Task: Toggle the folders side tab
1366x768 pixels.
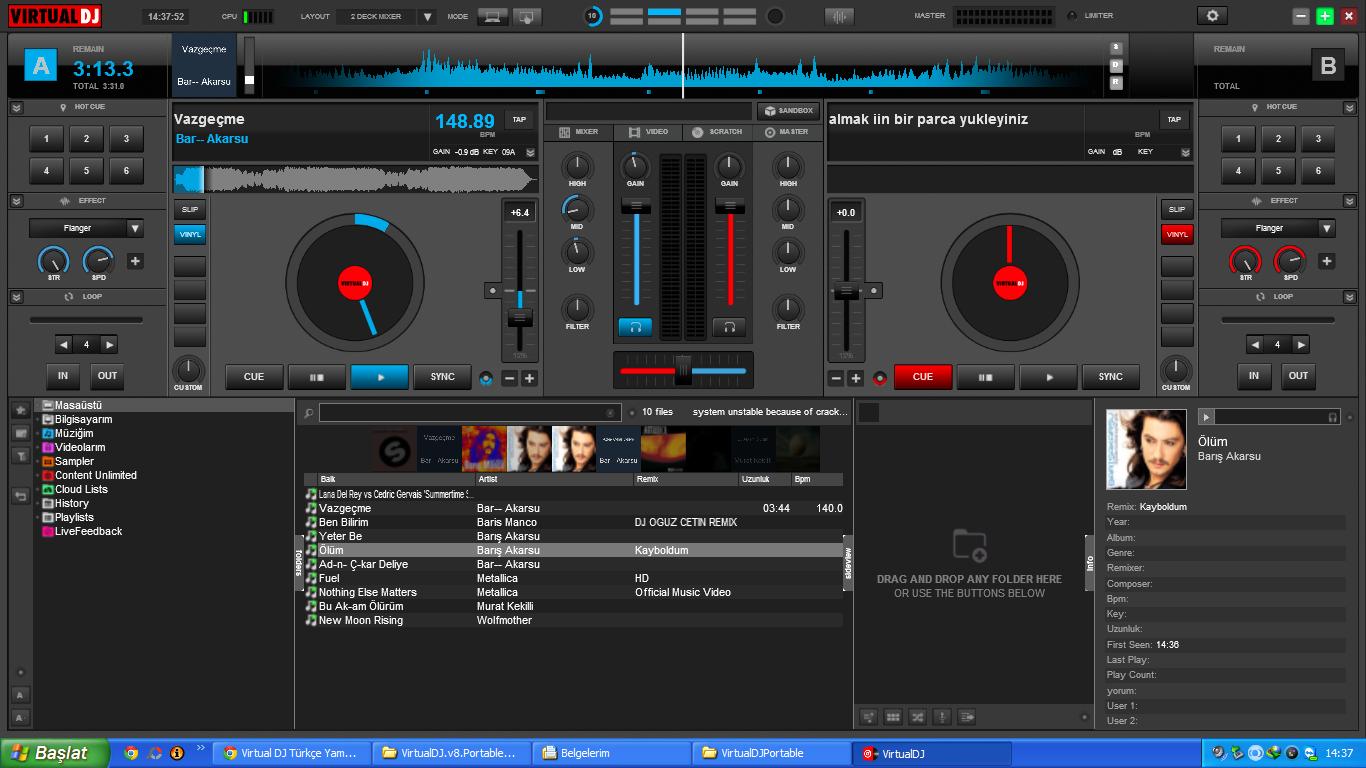Action: point(298,563)
